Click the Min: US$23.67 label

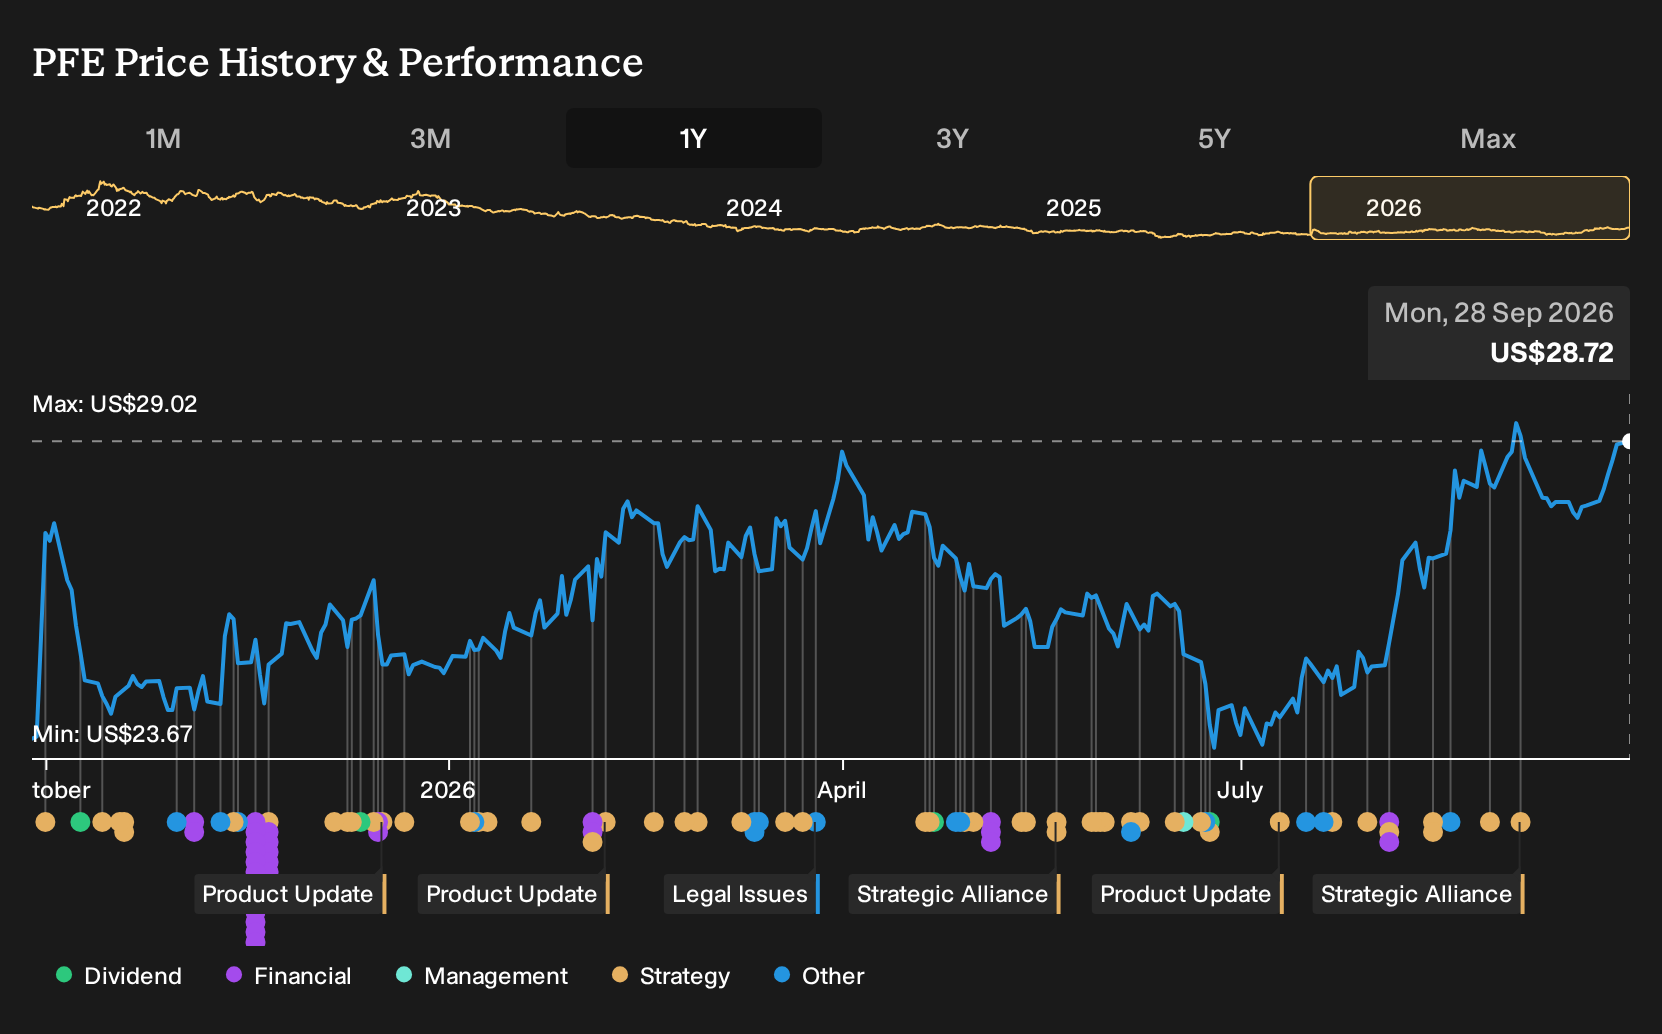[x=112, y=734]
